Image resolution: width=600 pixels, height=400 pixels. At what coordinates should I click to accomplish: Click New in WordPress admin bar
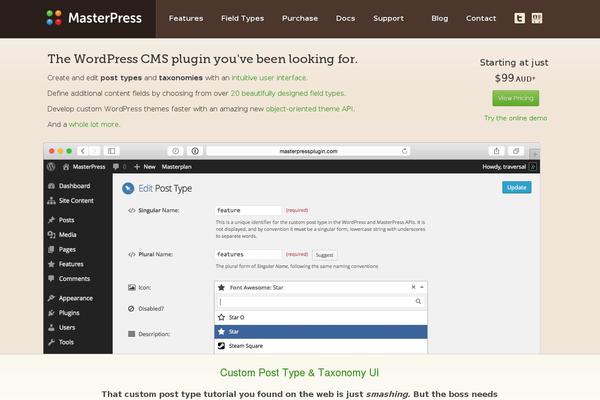[145, 167]
